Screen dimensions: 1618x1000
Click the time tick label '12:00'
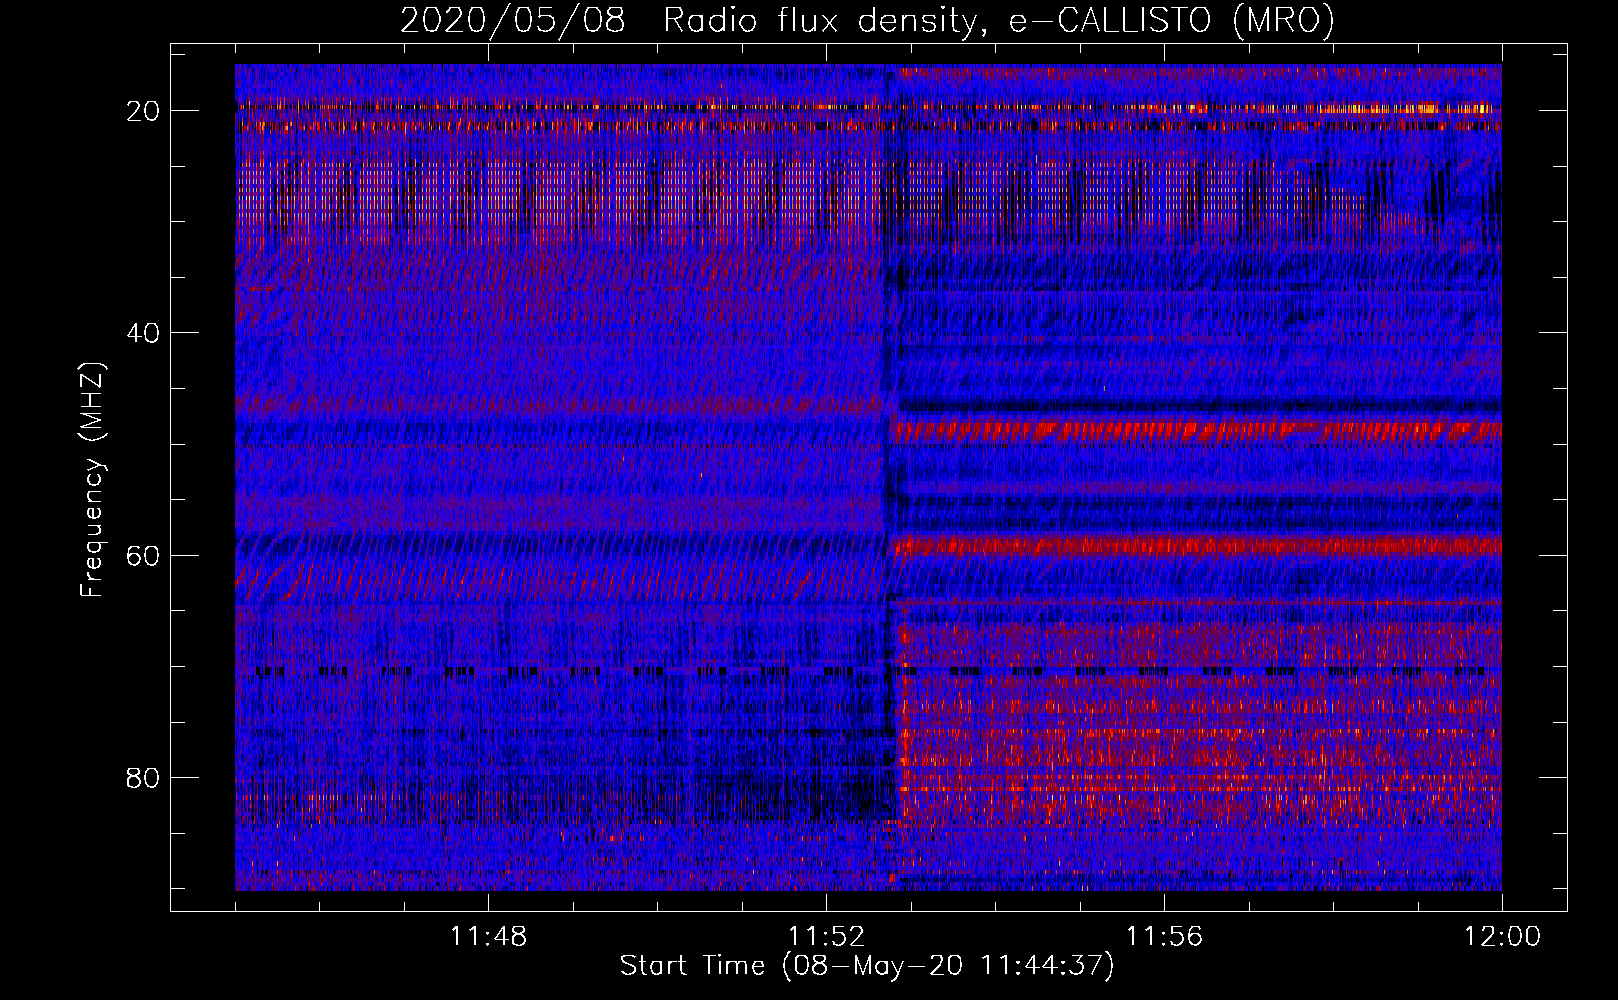[1502, 936]
